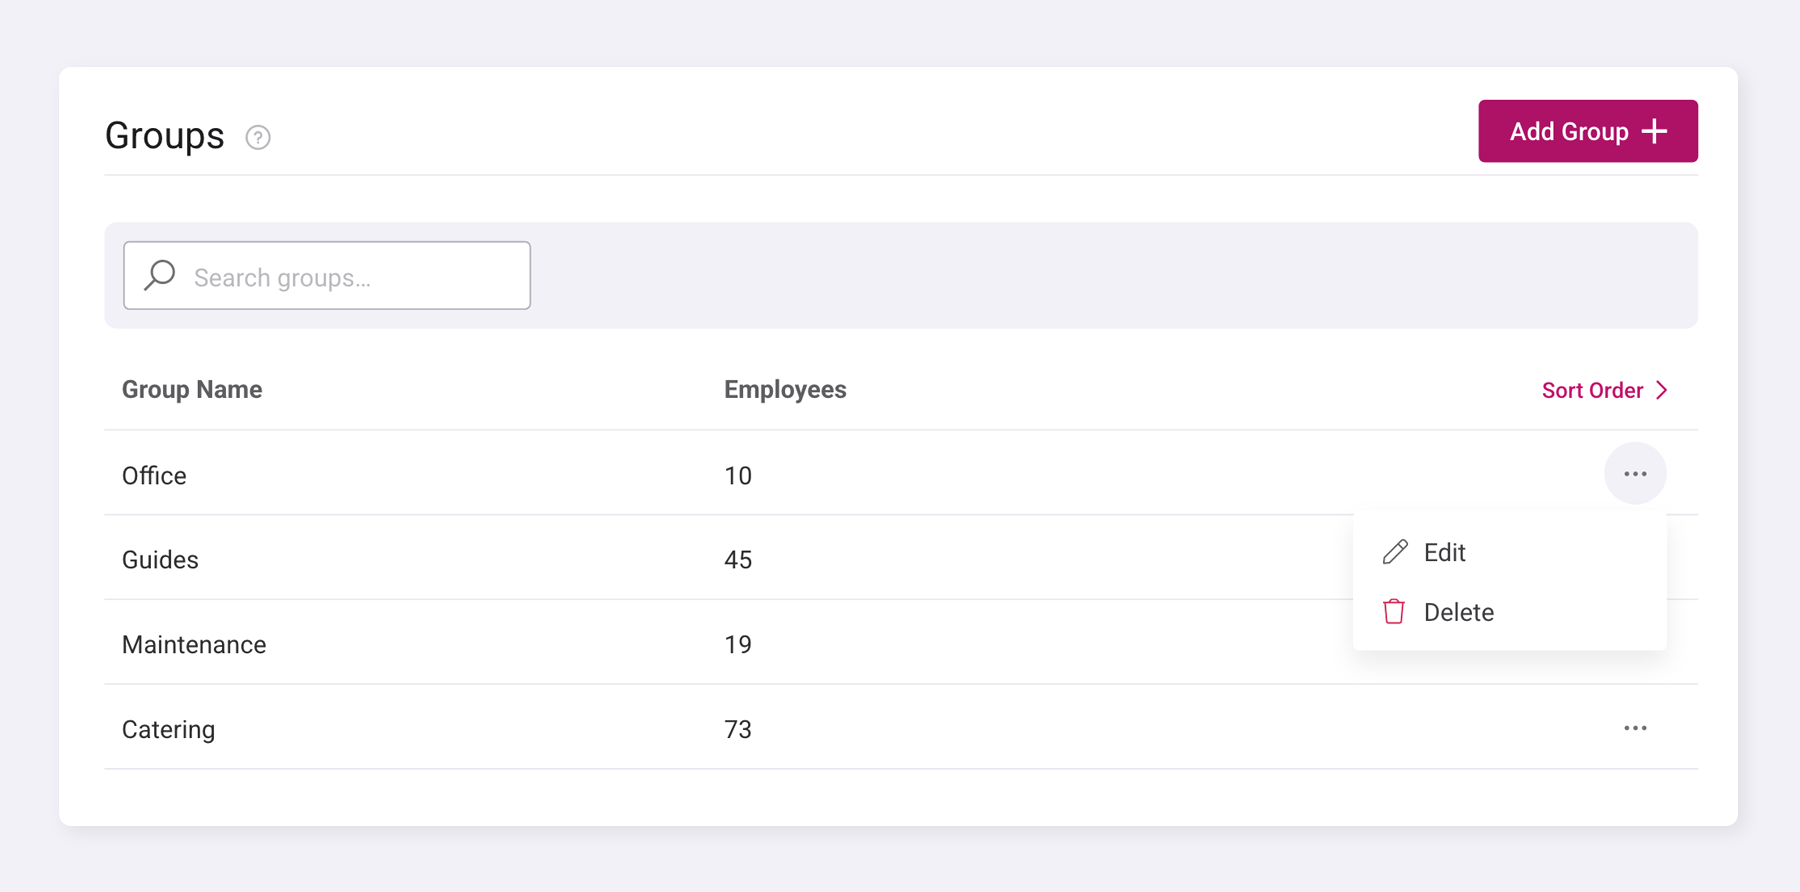Open the Sort Order link

[1605, 390]
